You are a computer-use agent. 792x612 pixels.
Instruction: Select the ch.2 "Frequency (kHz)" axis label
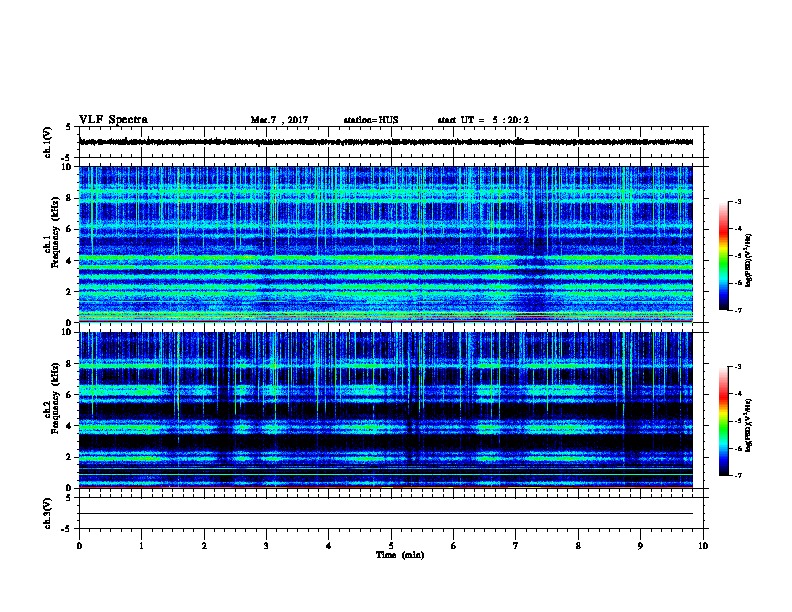56,398
